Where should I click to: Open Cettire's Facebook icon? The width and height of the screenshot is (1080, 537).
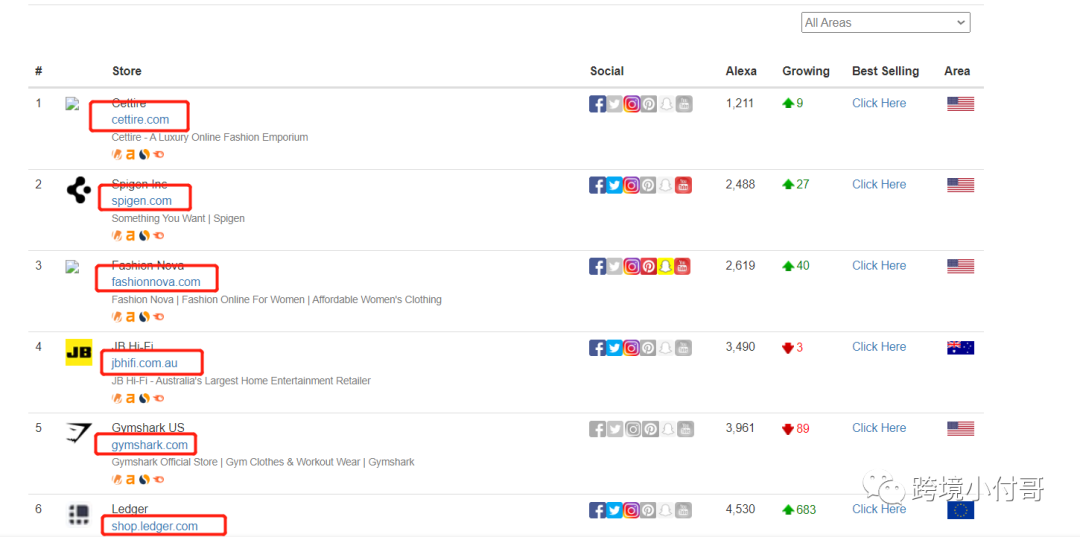tap(598, 104)
